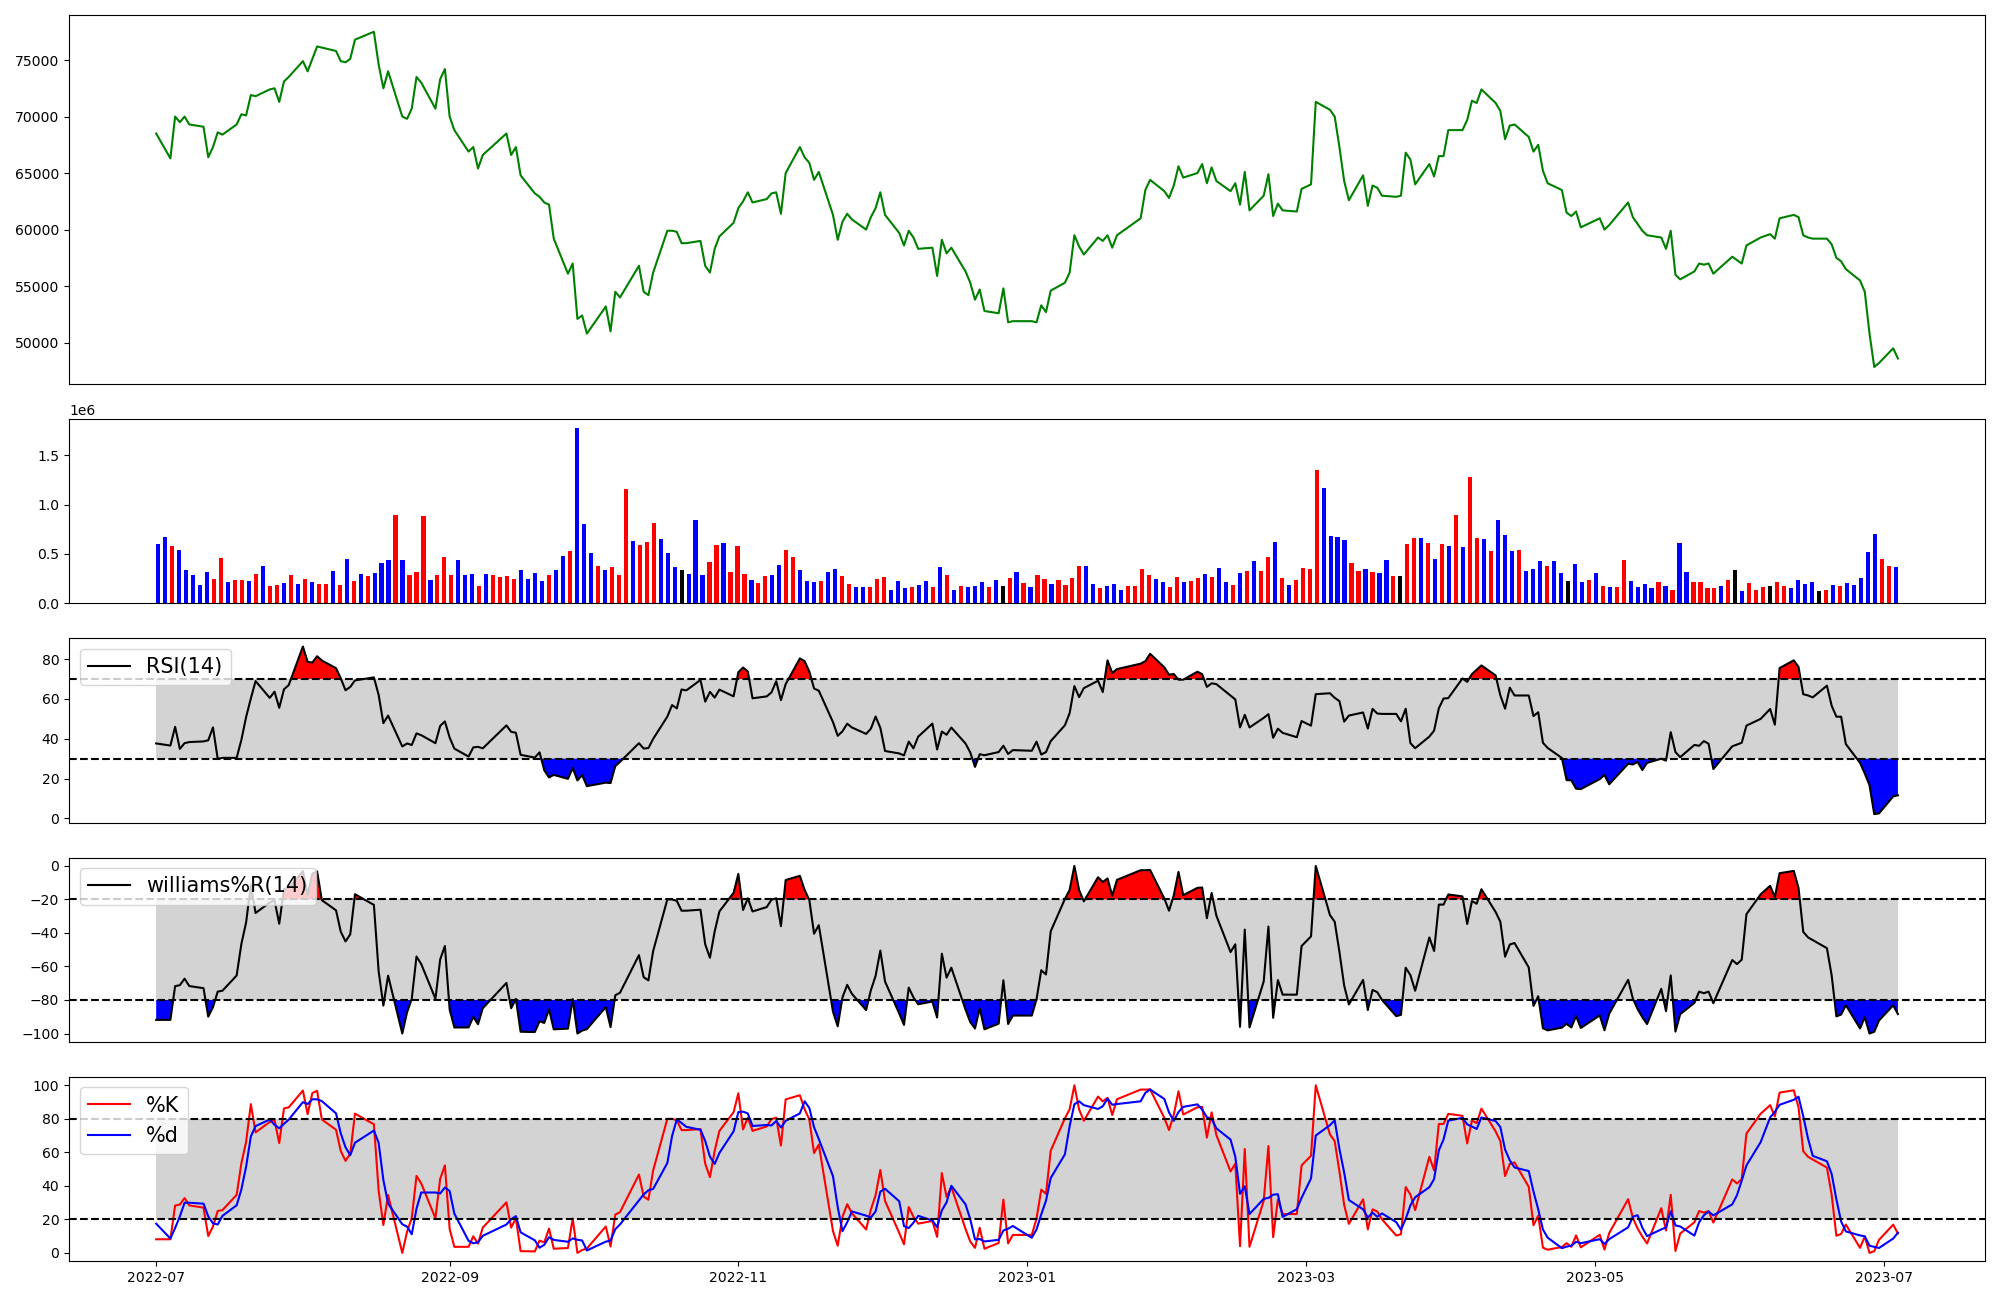2000x1300 pixels.
Task: Click the 75000 price axis tick label
Action: click(x=37, y=61)
